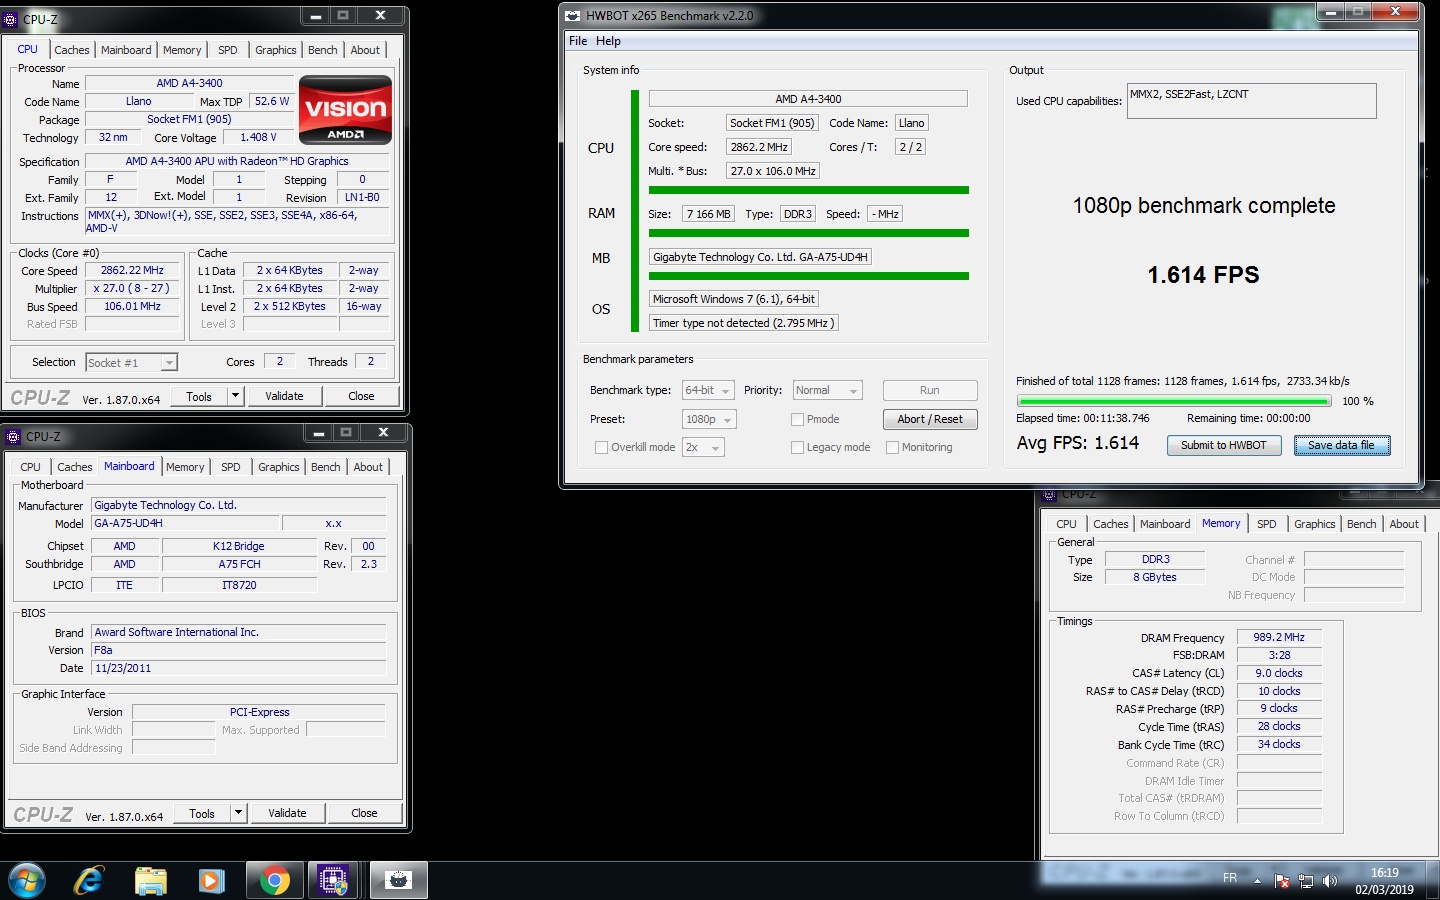
Task: Switch to Caches tab in top CPU-Z
Action: click(x=72, y=50)
